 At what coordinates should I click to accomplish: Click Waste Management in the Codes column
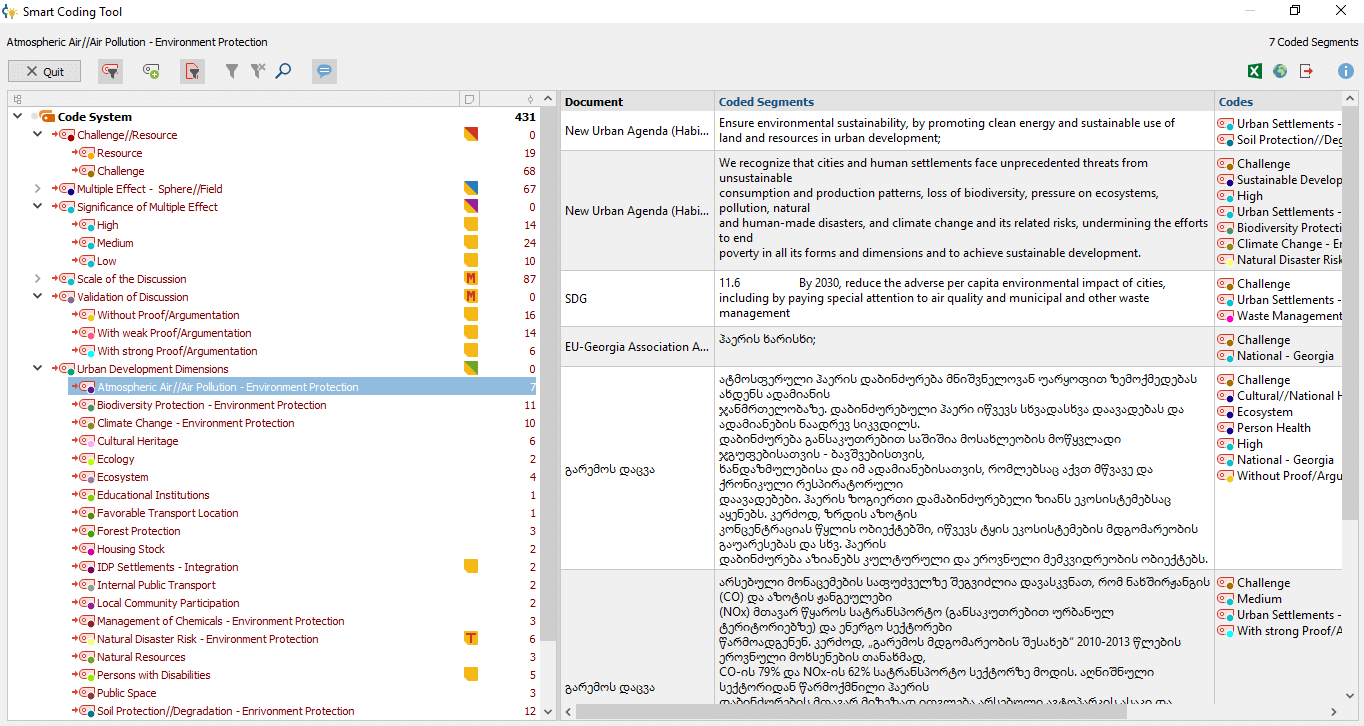[1289, 316]
